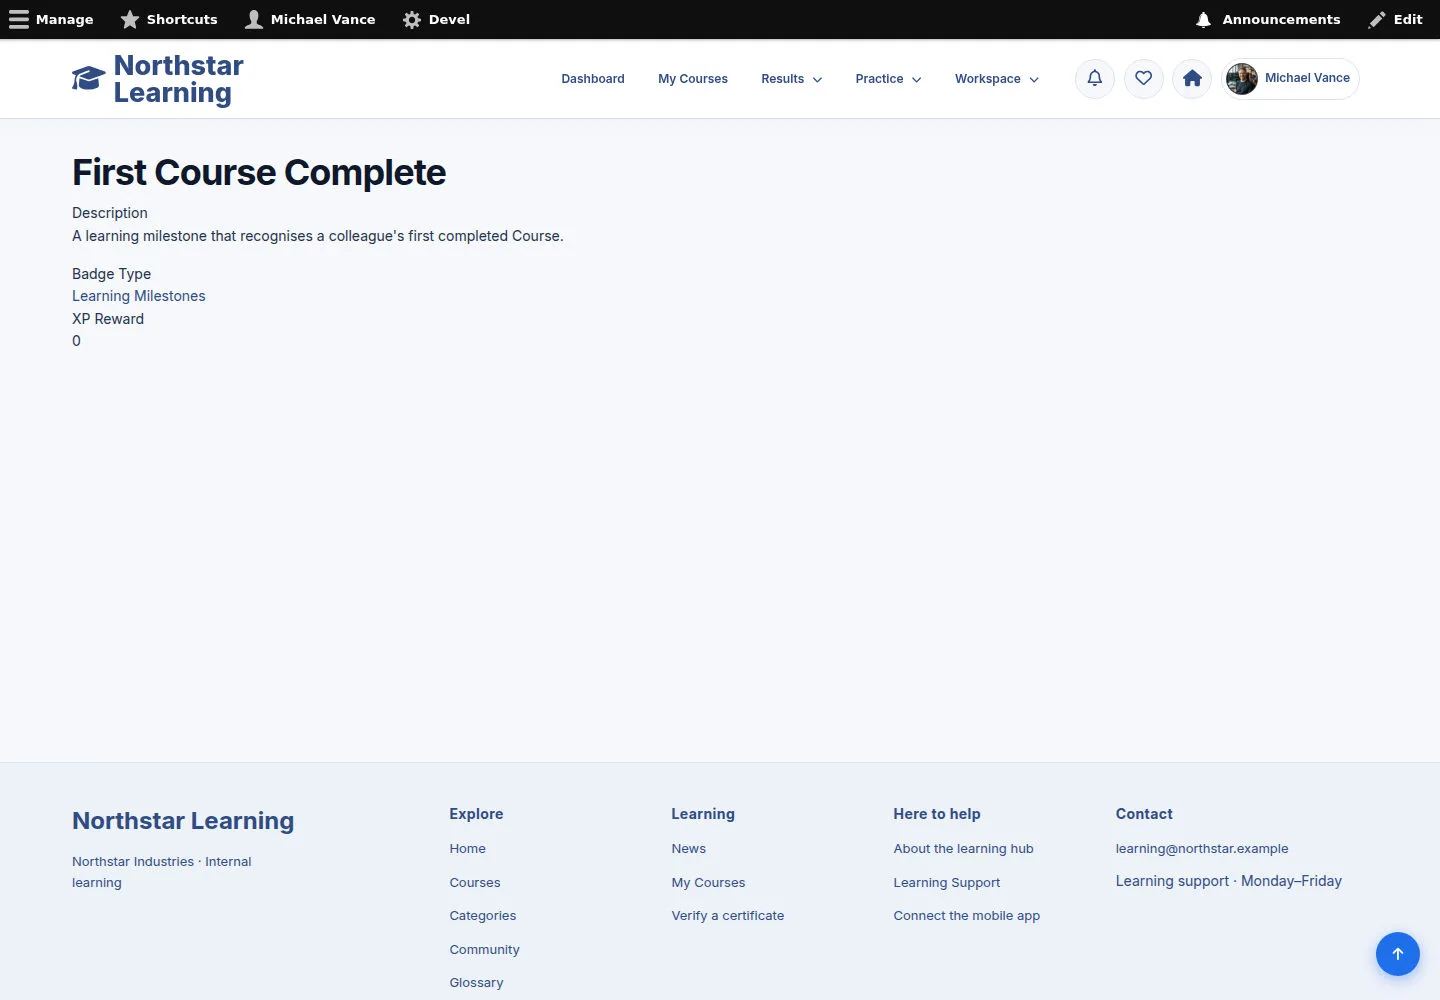Open My Courses in the footer

709,883
